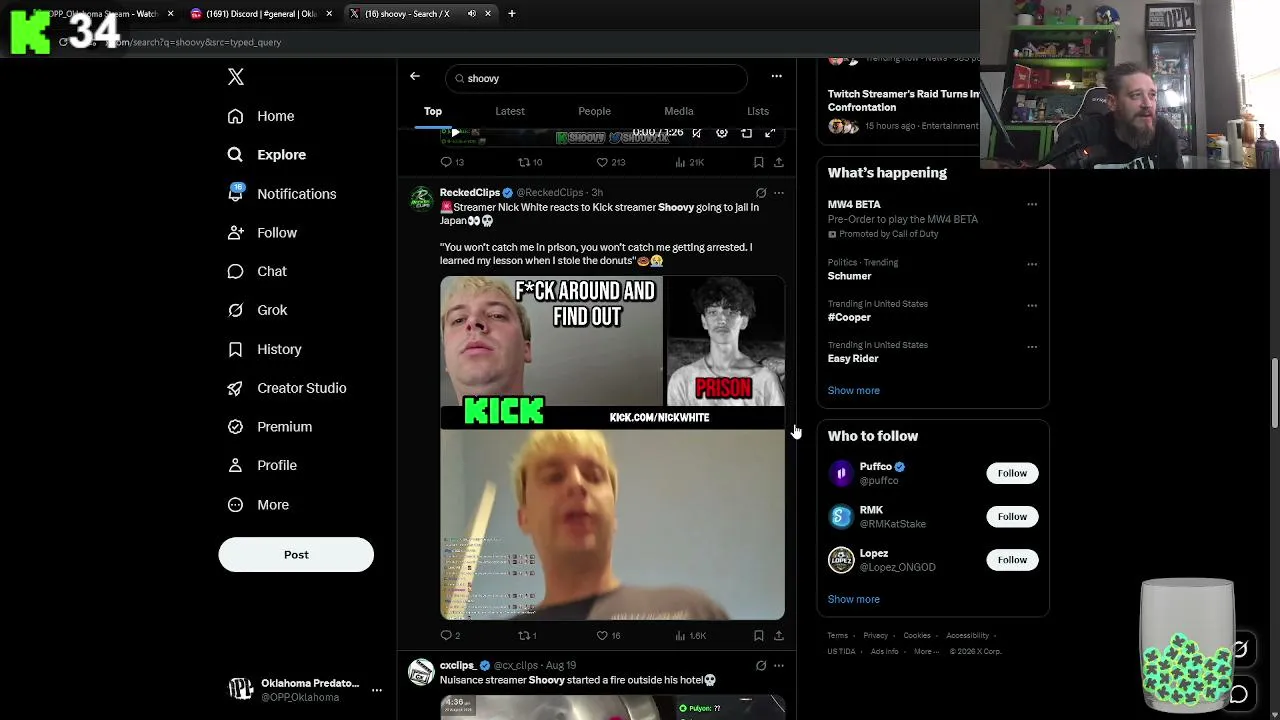Open more options for #Cooper trend
The width and height of the screenshot is (1280, 720).
click(x=1032, y=305)
